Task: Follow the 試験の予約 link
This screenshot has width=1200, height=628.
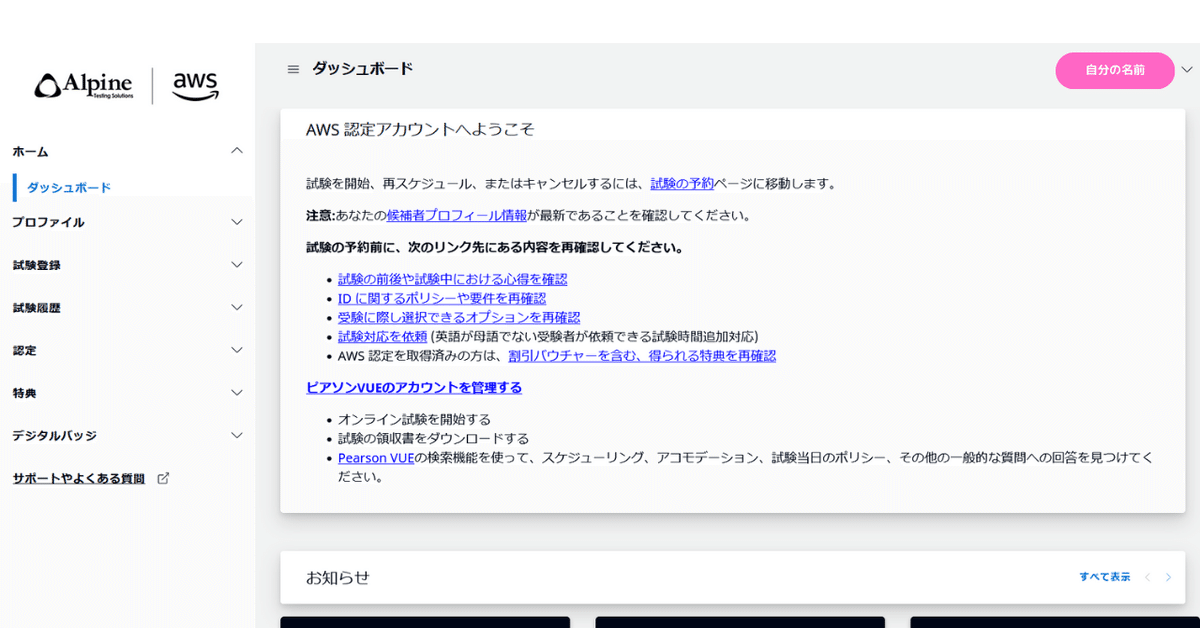Action: [x=682, y=183]
